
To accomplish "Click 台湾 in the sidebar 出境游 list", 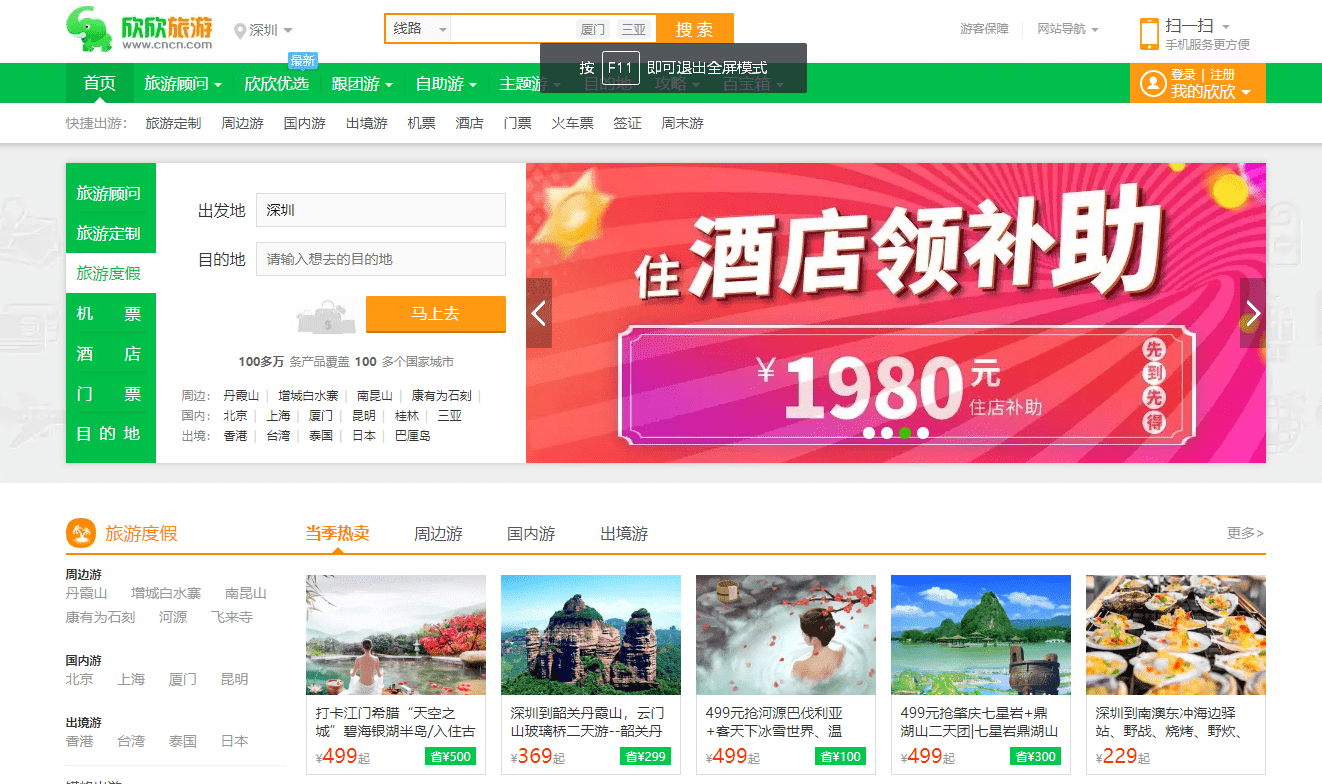I will pos(131,741).
